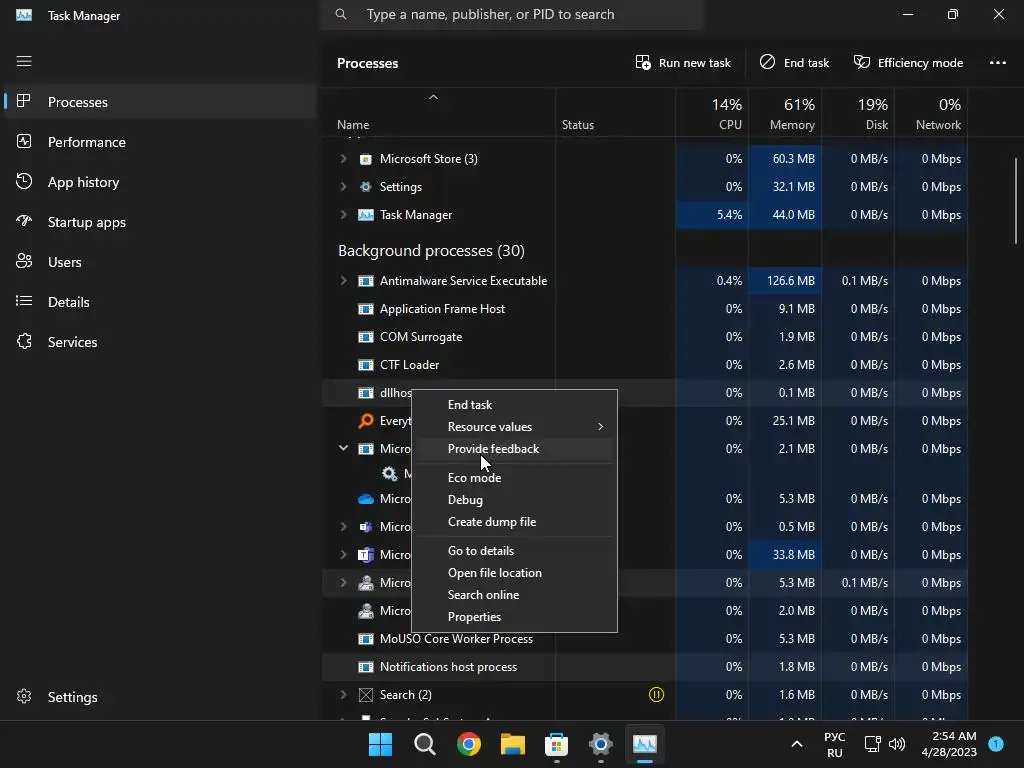Show hidden tray icons
The height and width of the screenshot is (768, 1024).
point(797,744)
